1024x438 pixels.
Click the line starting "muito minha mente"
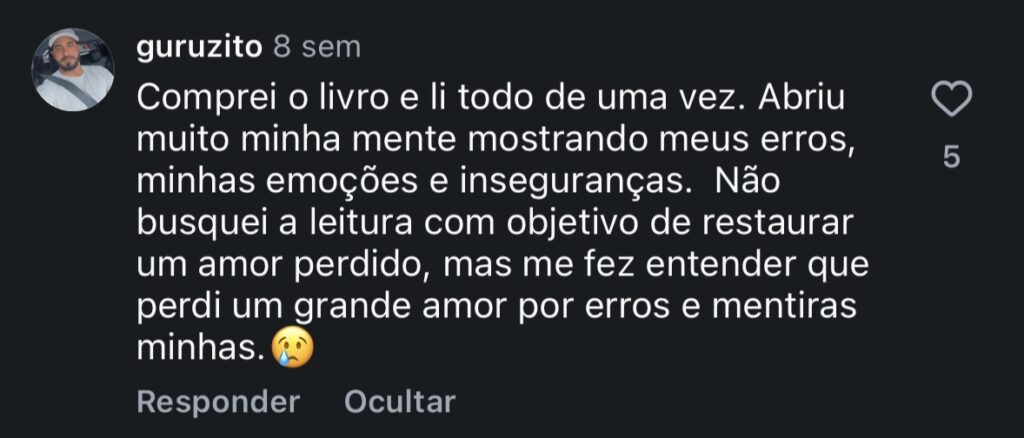coord(495,141)
